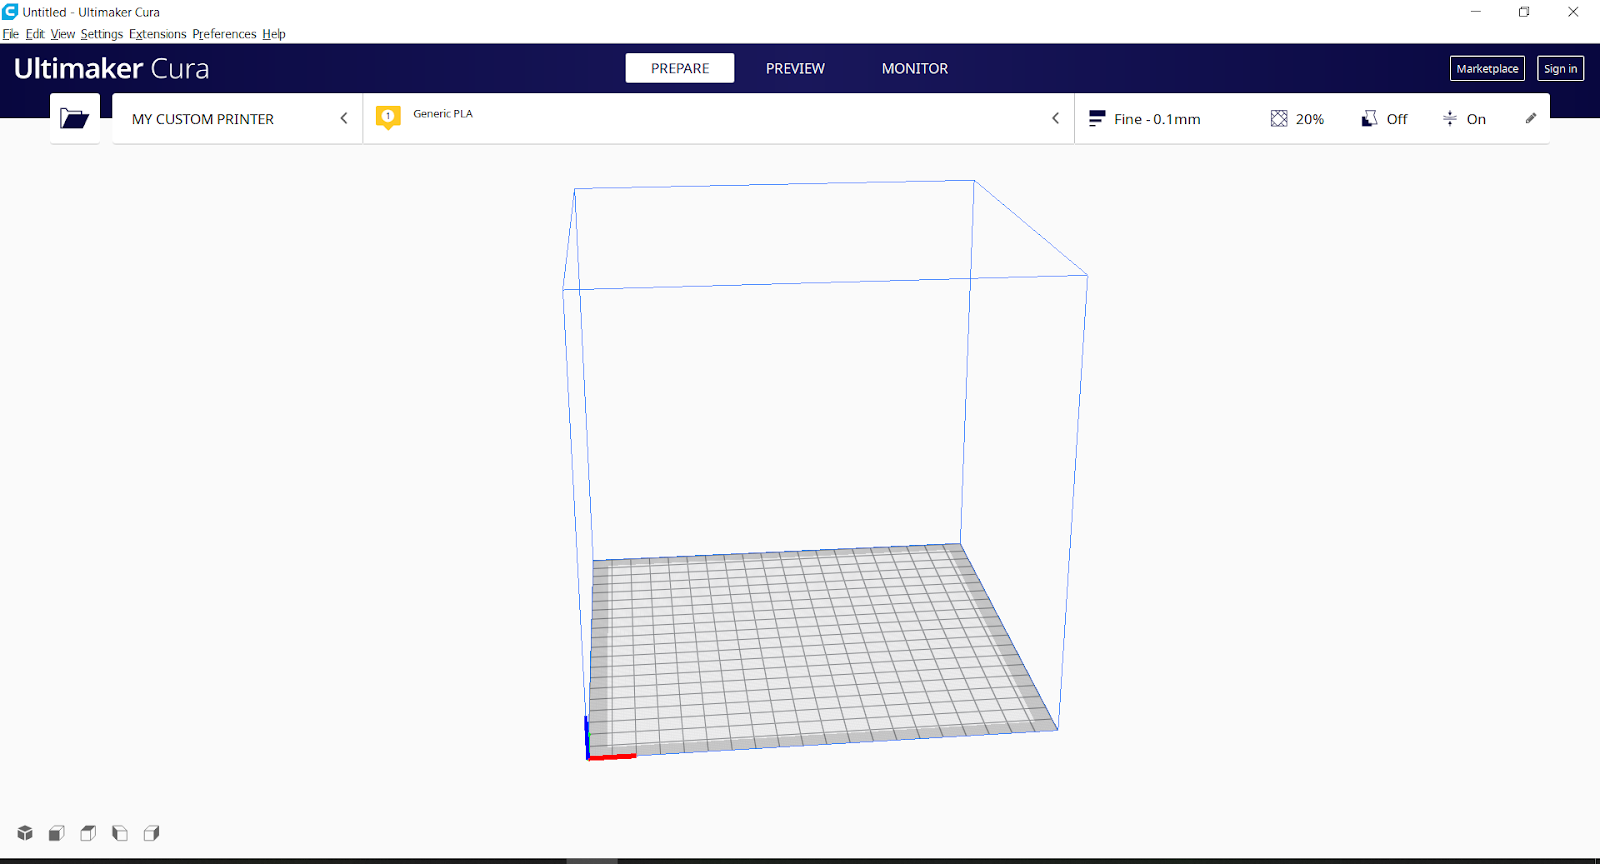Click the adhesion On value

point(1476,119)
